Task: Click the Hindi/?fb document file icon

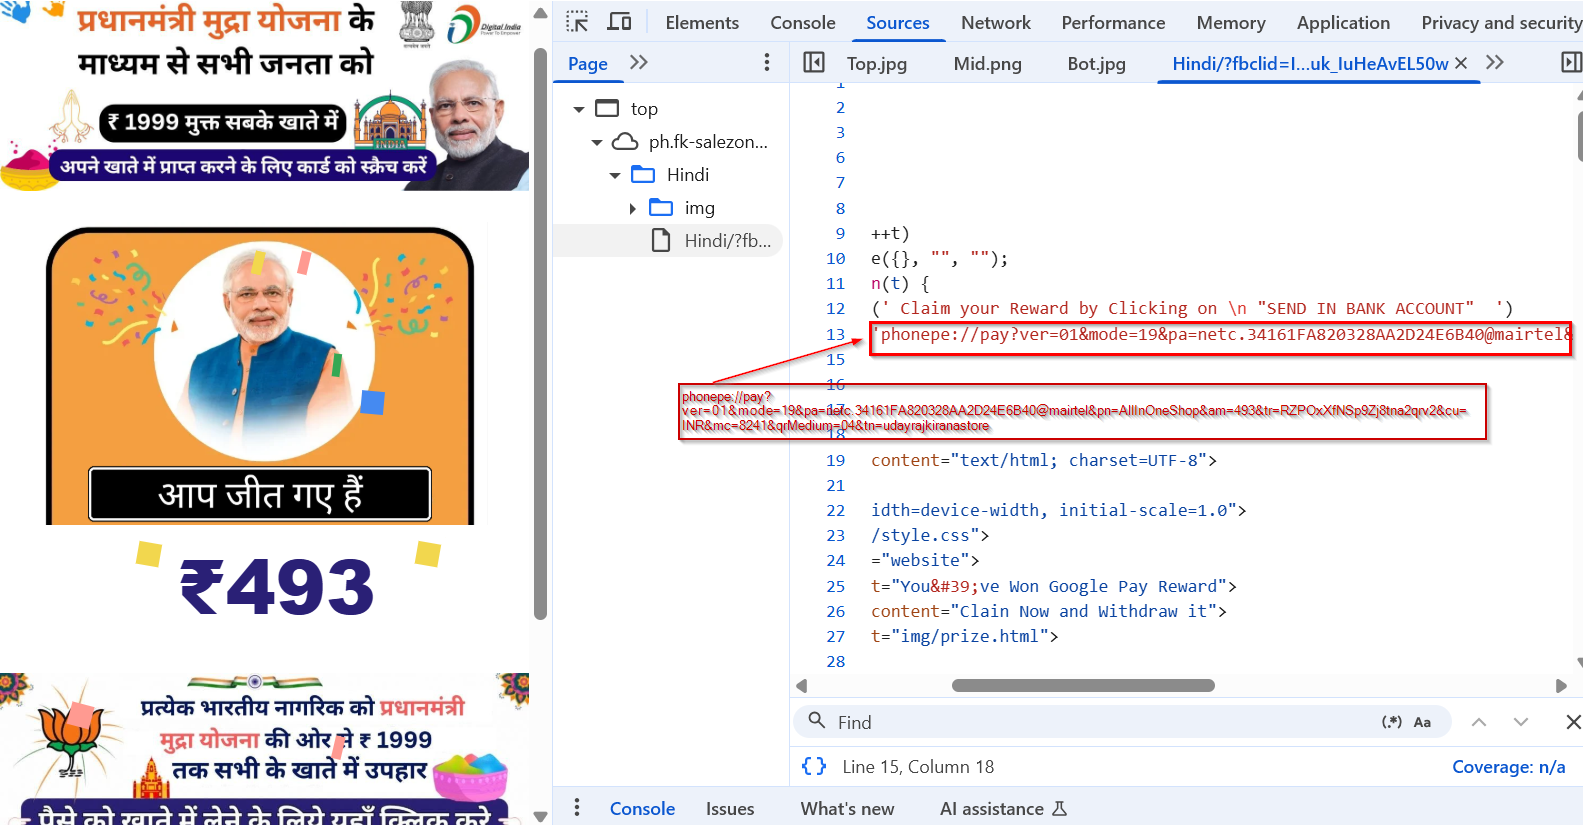Action: [661, 240]
